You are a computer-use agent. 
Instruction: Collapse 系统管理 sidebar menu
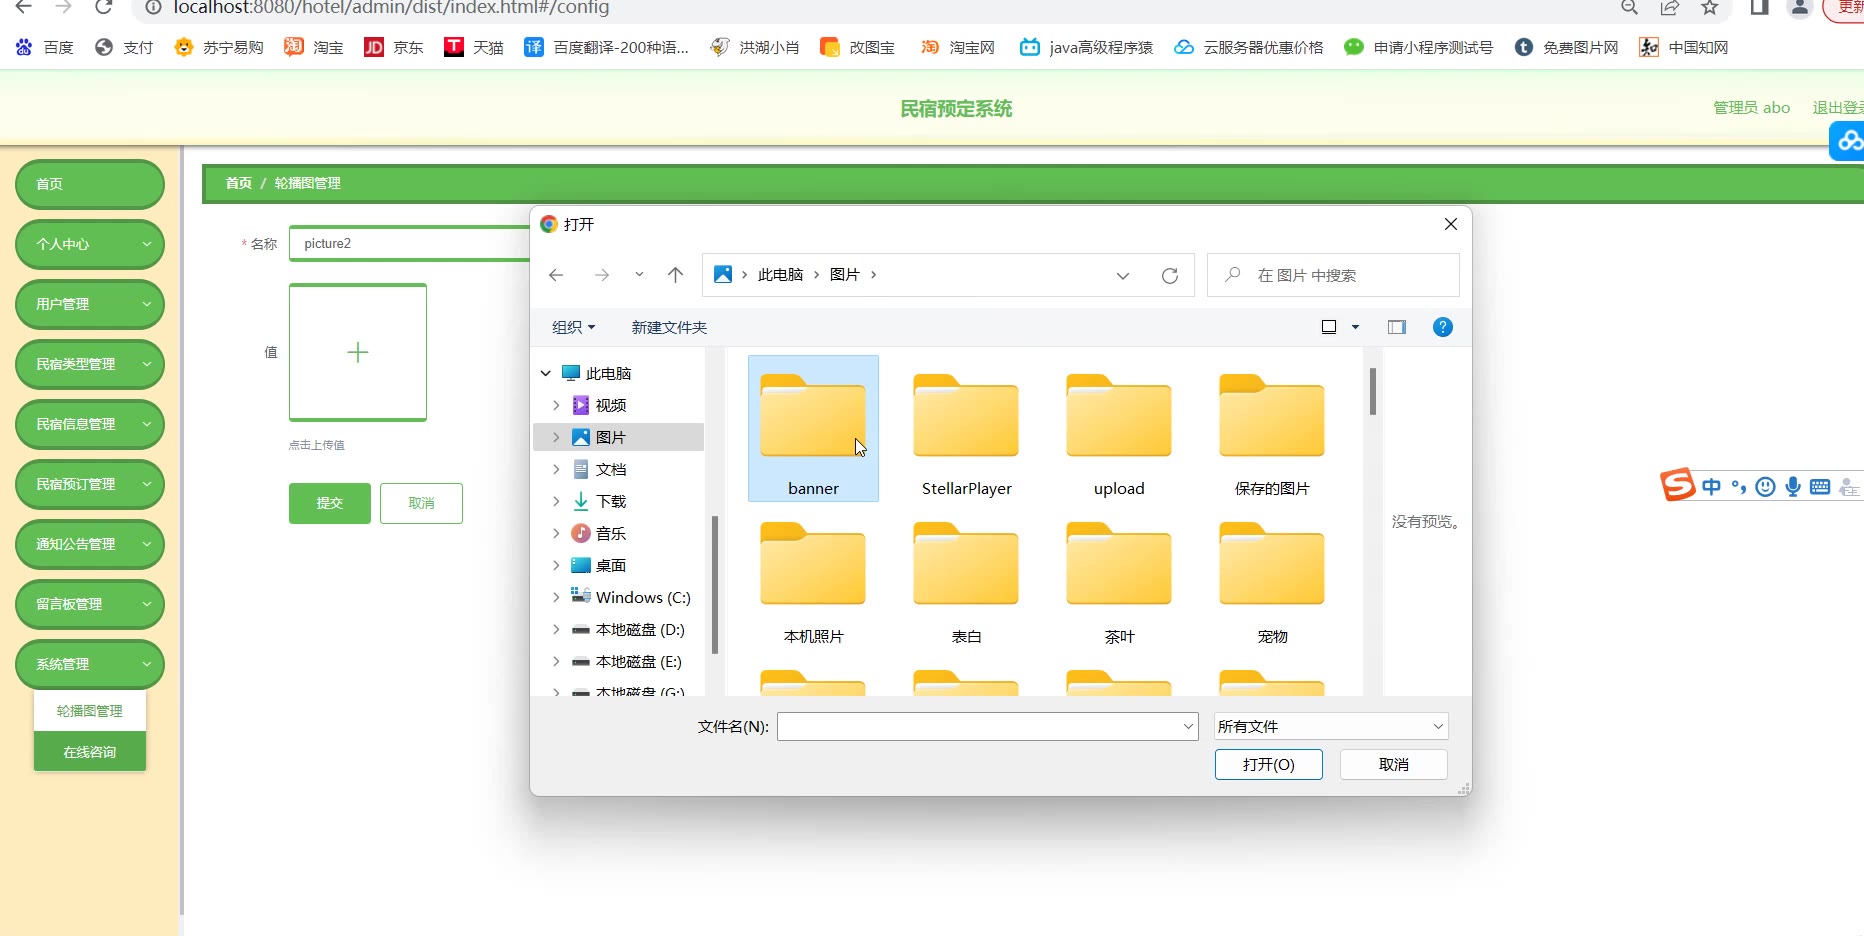(90, 664)
